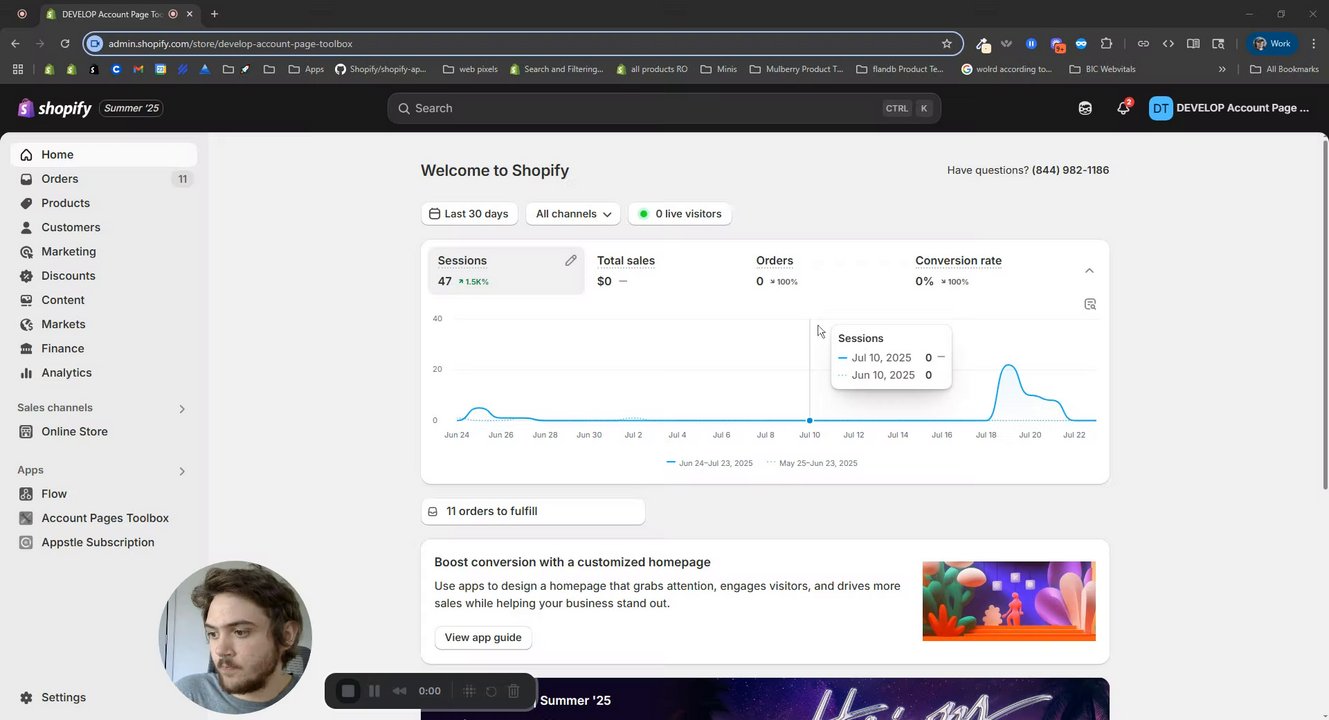1329x720 pixels.
Task: Open the All Bookmarks folder
Action: coord(1284,69)
